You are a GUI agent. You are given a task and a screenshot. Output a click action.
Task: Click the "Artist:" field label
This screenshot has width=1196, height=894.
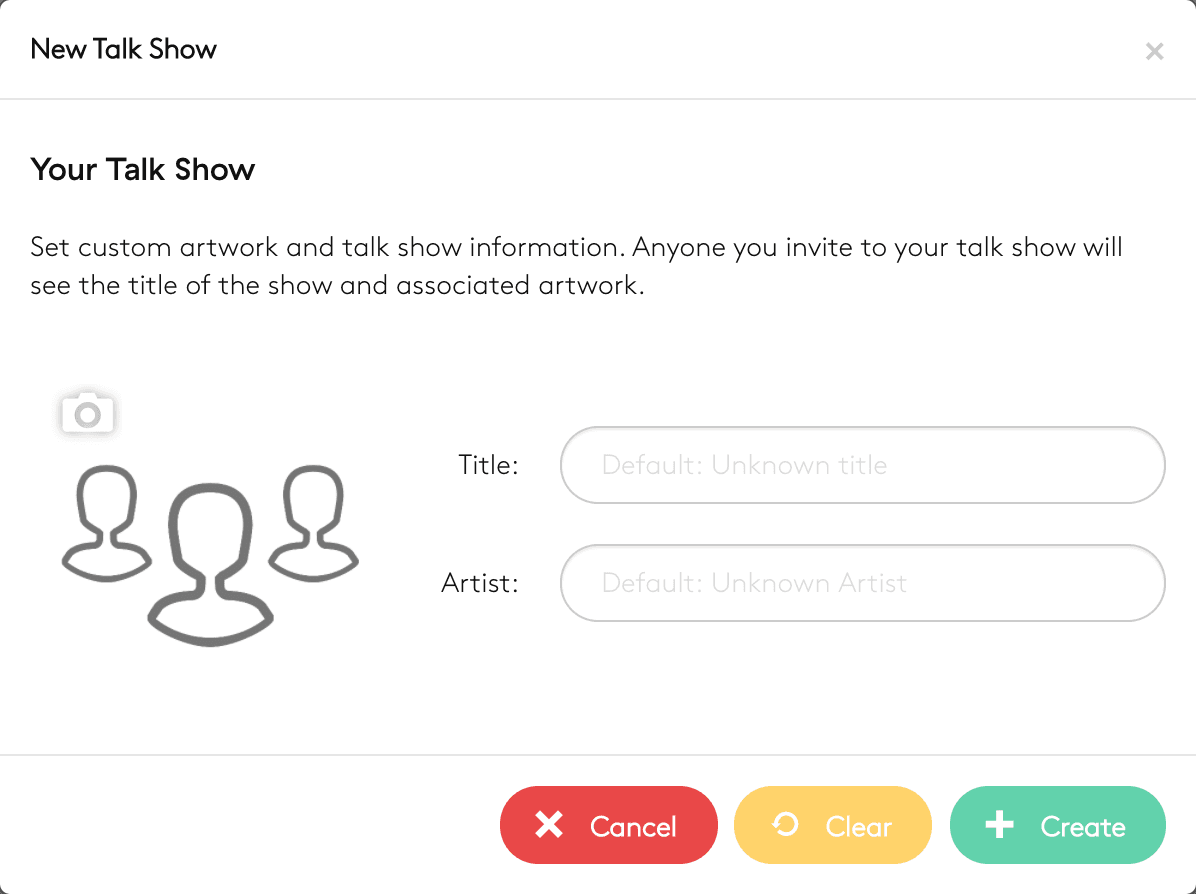[480, 583]
